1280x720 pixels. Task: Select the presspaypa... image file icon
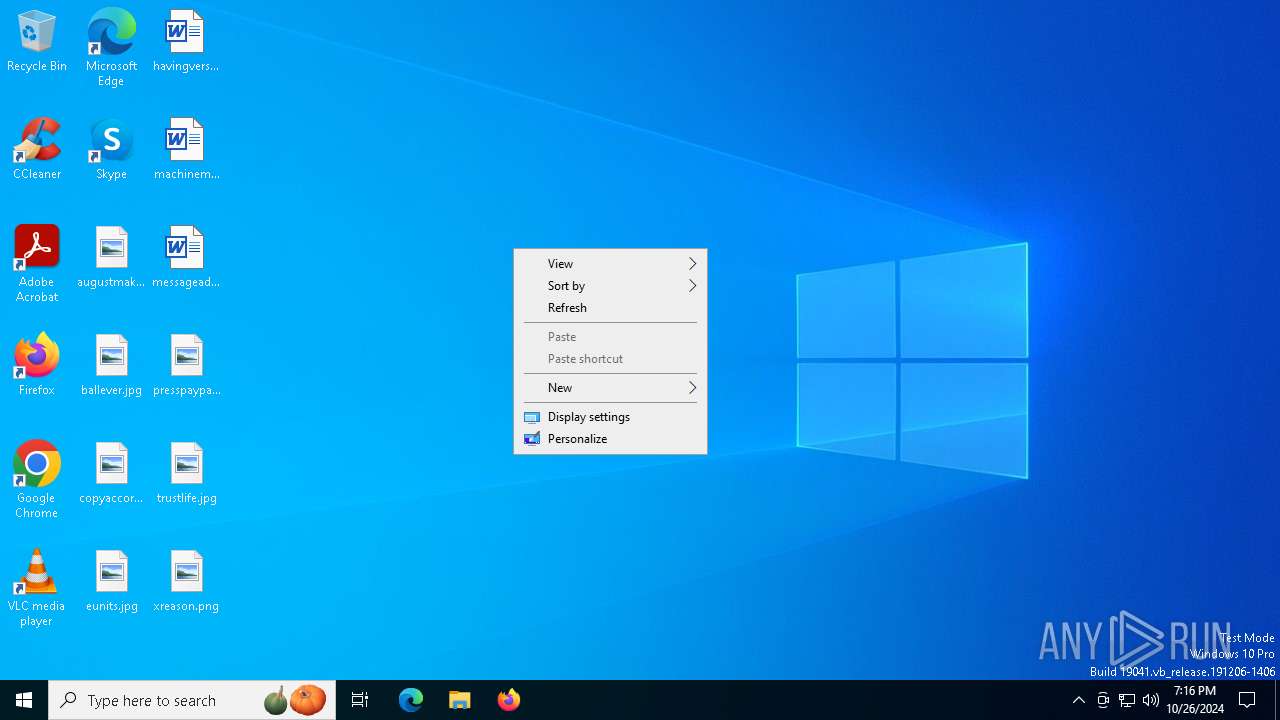[186, 366]
